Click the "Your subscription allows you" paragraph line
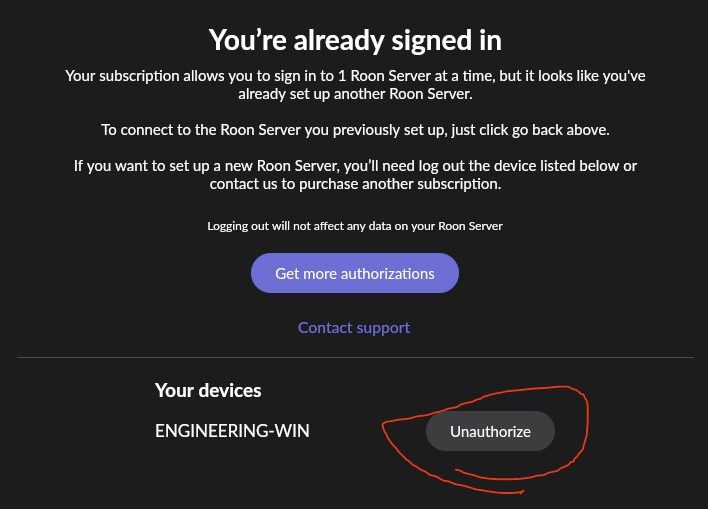The image size is (708, 509). (x=355, y=76)
